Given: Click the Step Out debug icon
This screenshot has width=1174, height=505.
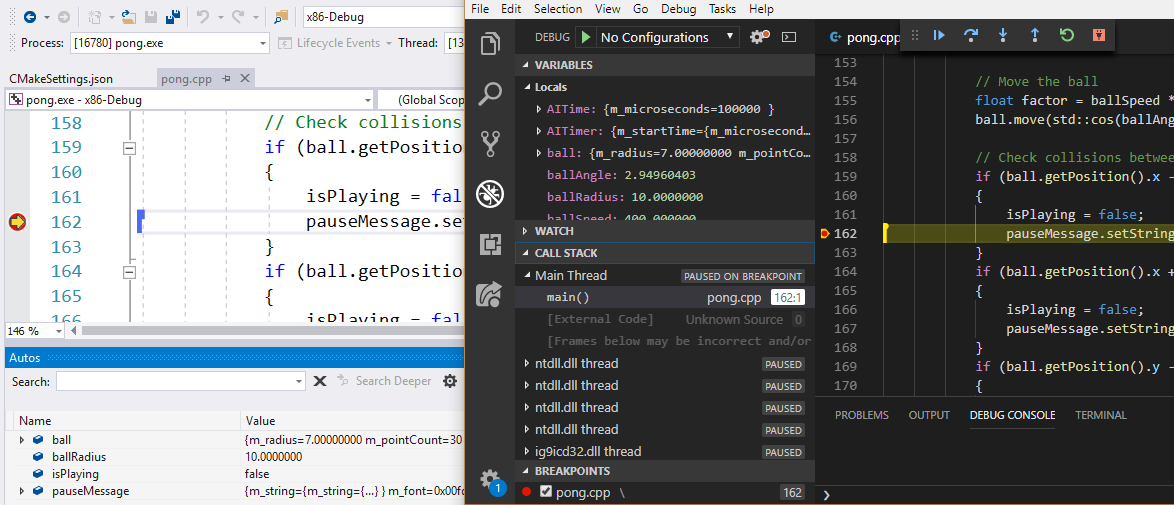Looking at the screenshot, I should [1034, 35].
